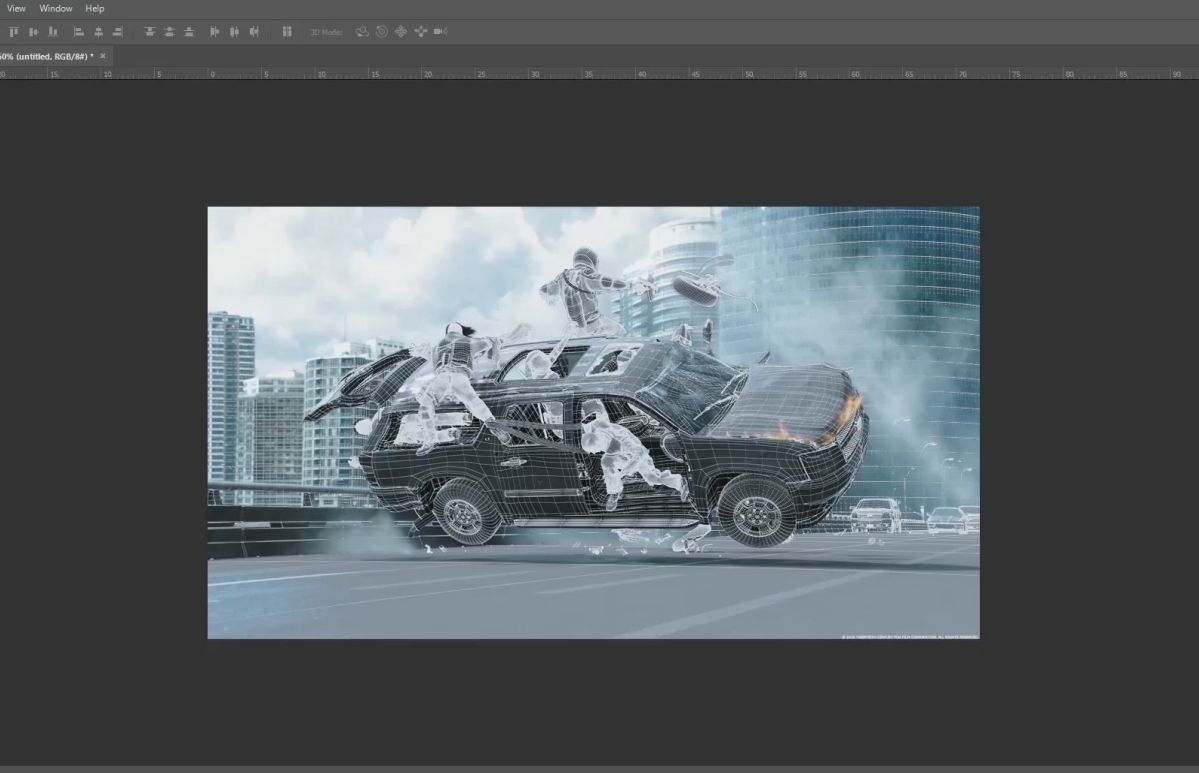This screenshot has height=773, width=1199.
Task: Open the View menu
Action: 16,8
